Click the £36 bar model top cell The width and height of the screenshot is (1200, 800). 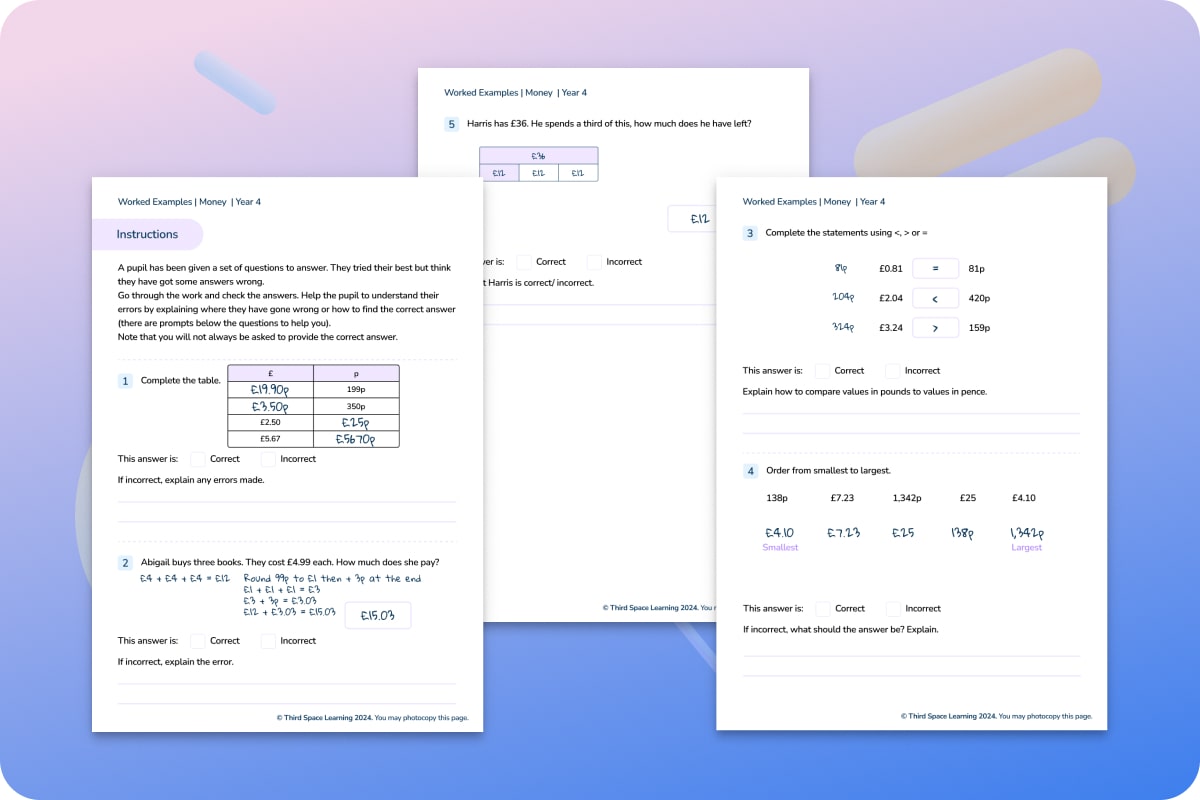[538, 156]
